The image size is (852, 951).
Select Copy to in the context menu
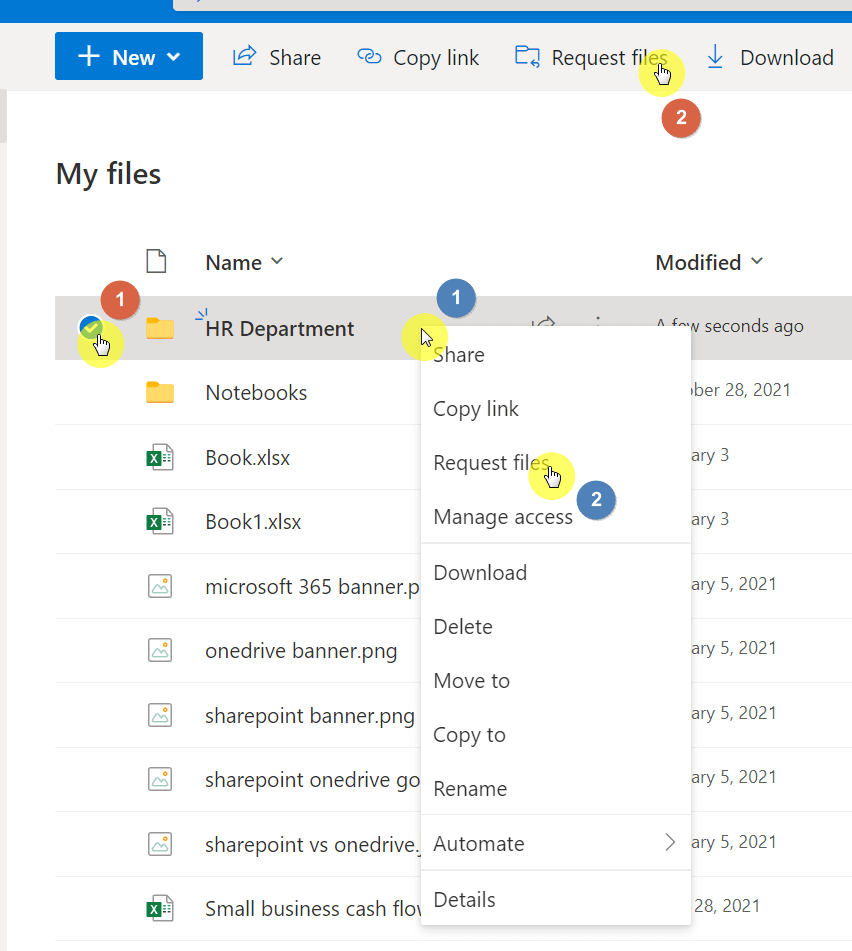click(555, 734)
